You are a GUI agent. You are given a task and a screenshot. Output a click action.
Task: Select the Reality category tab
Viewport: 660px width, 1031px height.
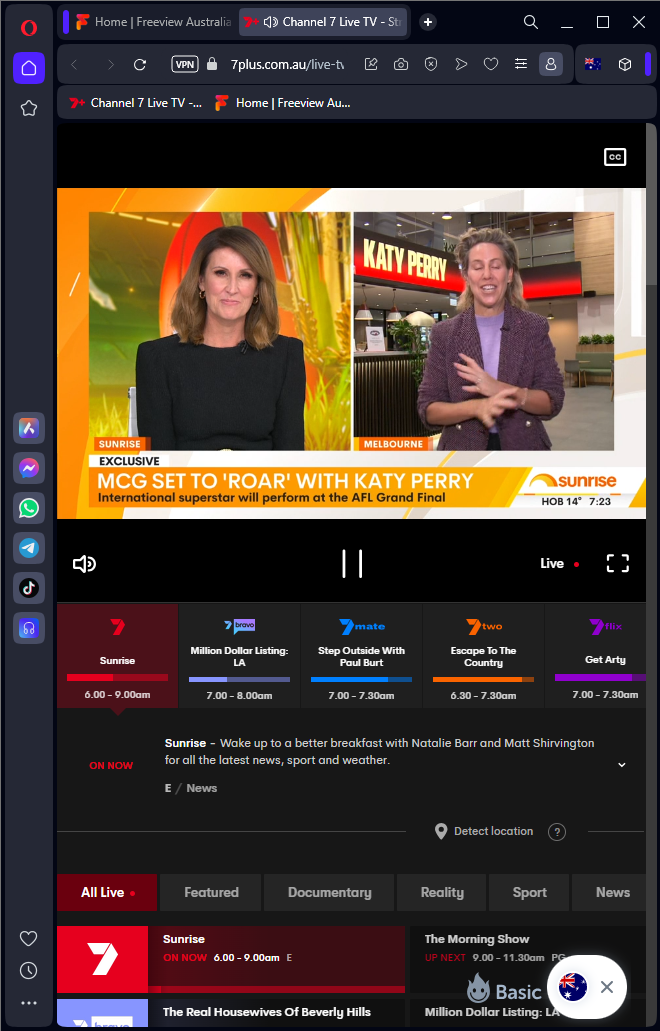pos(442,892)
